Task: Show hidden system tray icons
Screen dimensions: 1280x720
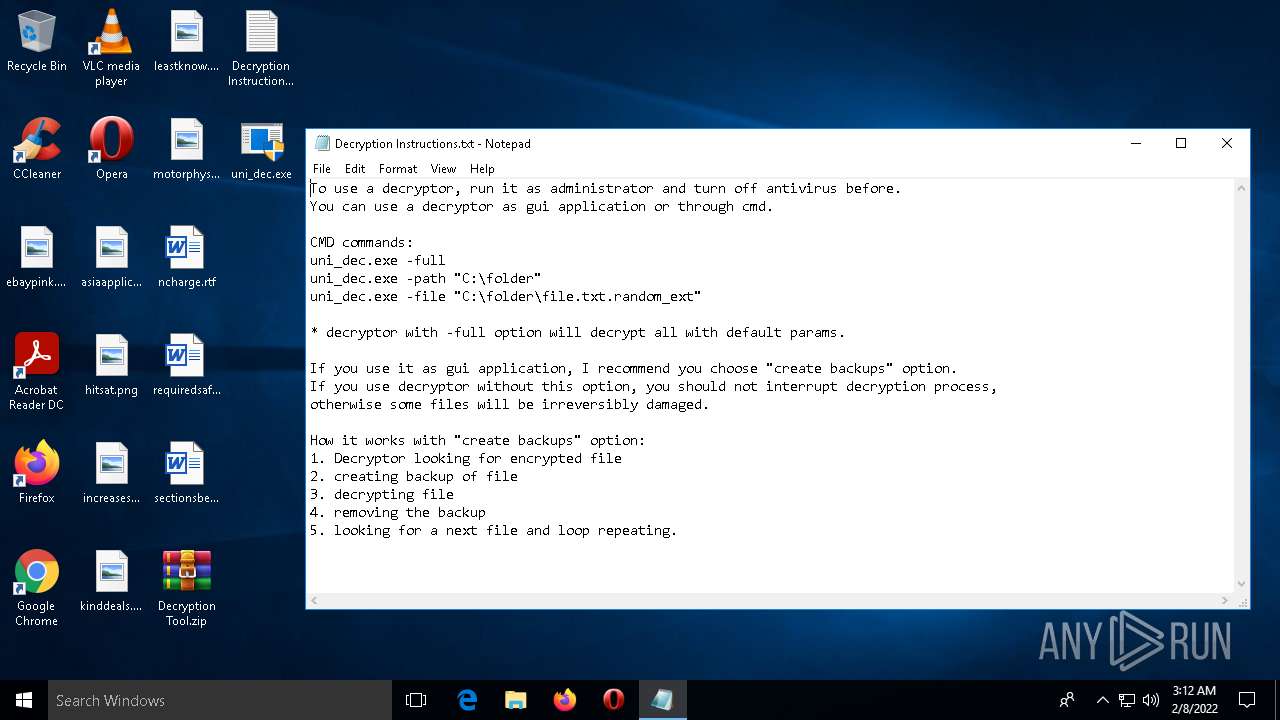Action: coord(1102,700)
